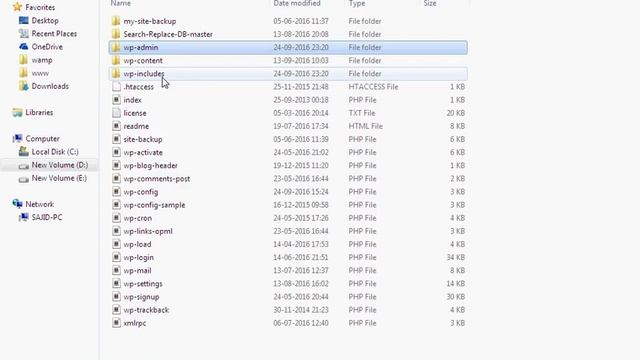Click the xmlrpc file icon
640x360 pixels.
[x=116, y=323]
